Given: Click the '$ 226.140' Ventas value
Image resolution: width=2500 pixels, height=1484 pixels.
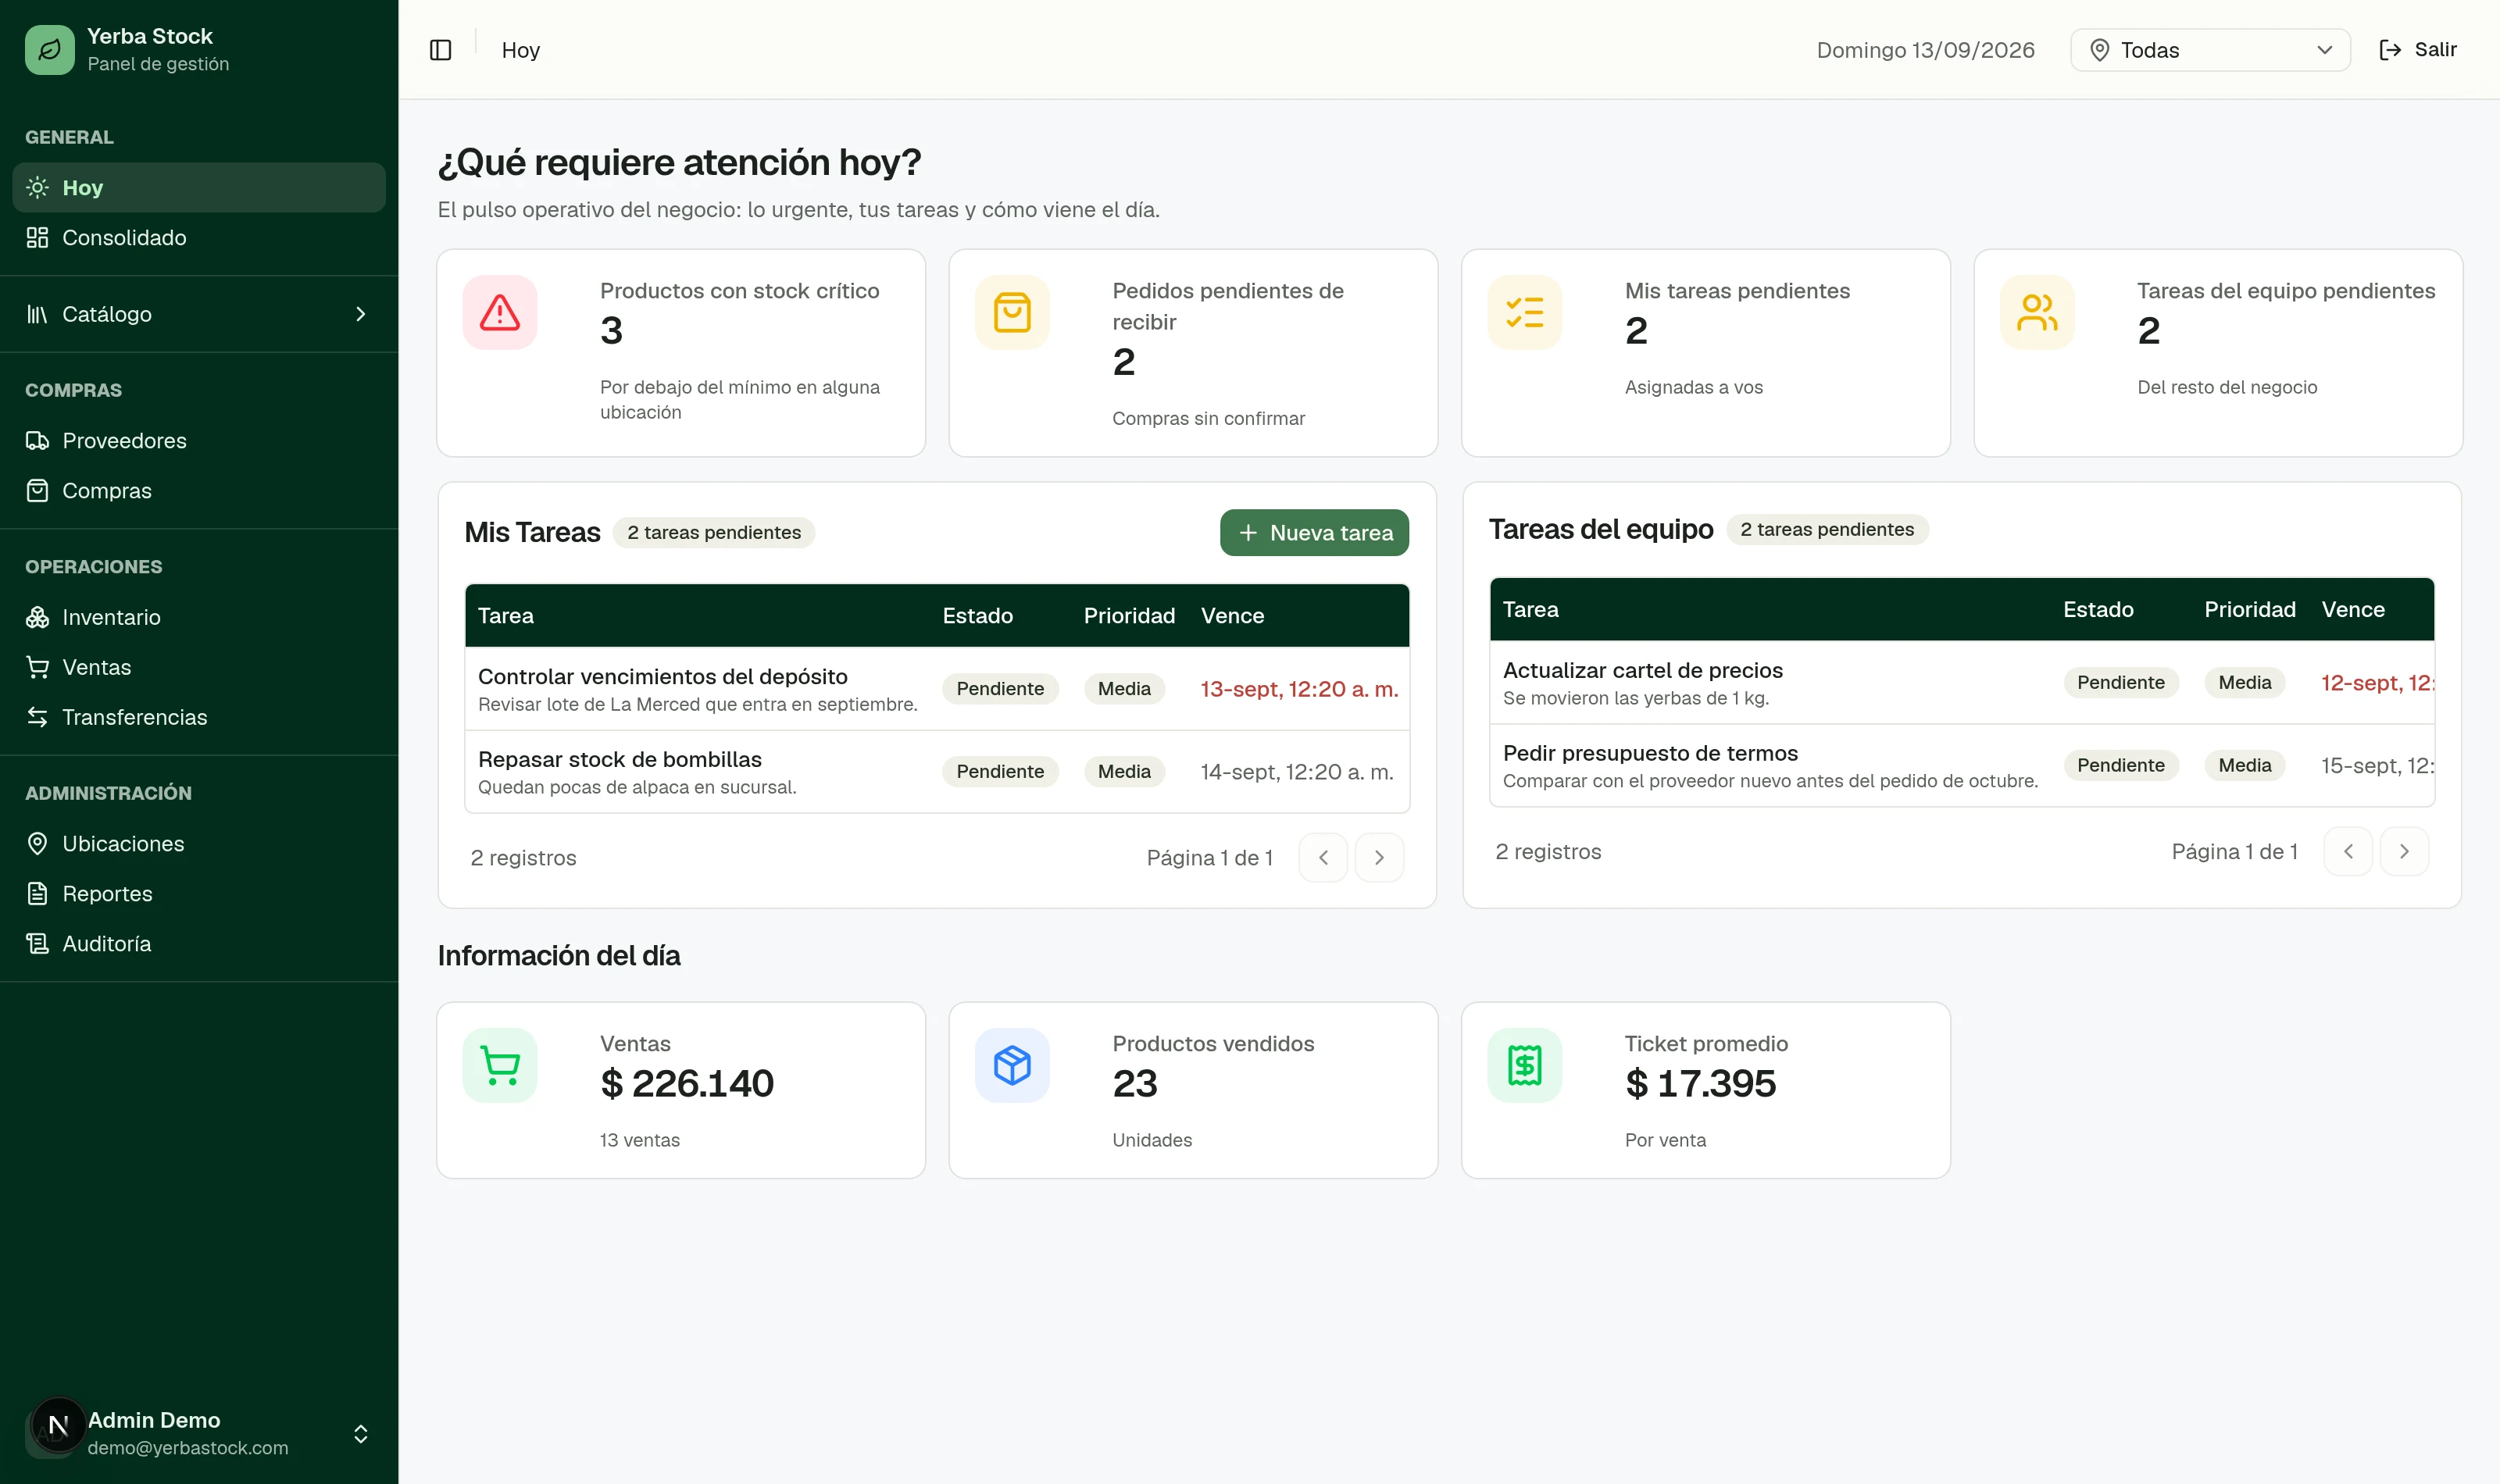Looking at the screenshot, I should (x=687, y=1084).
